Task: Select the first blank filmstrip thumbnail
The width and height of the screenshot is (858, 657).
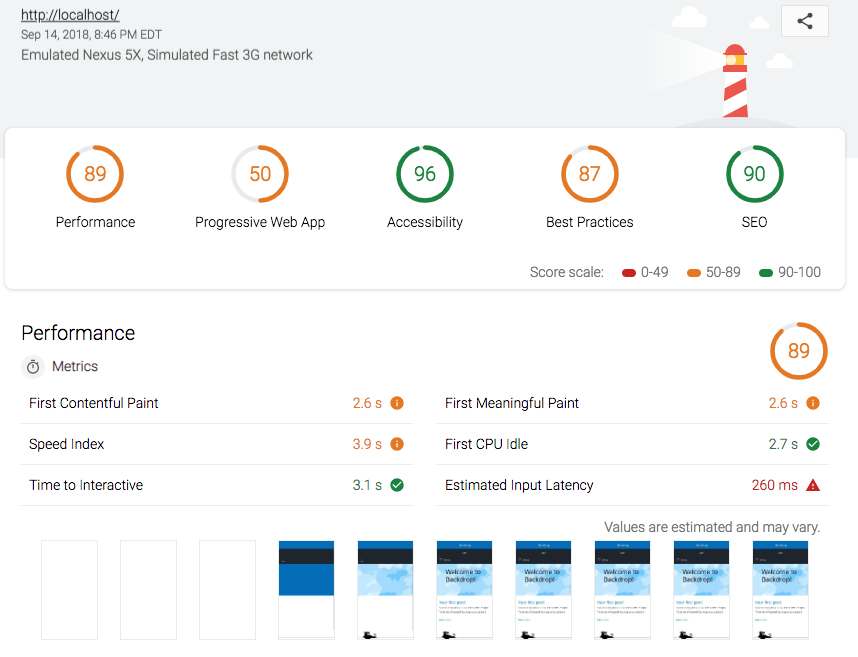Action: [69, 590]
